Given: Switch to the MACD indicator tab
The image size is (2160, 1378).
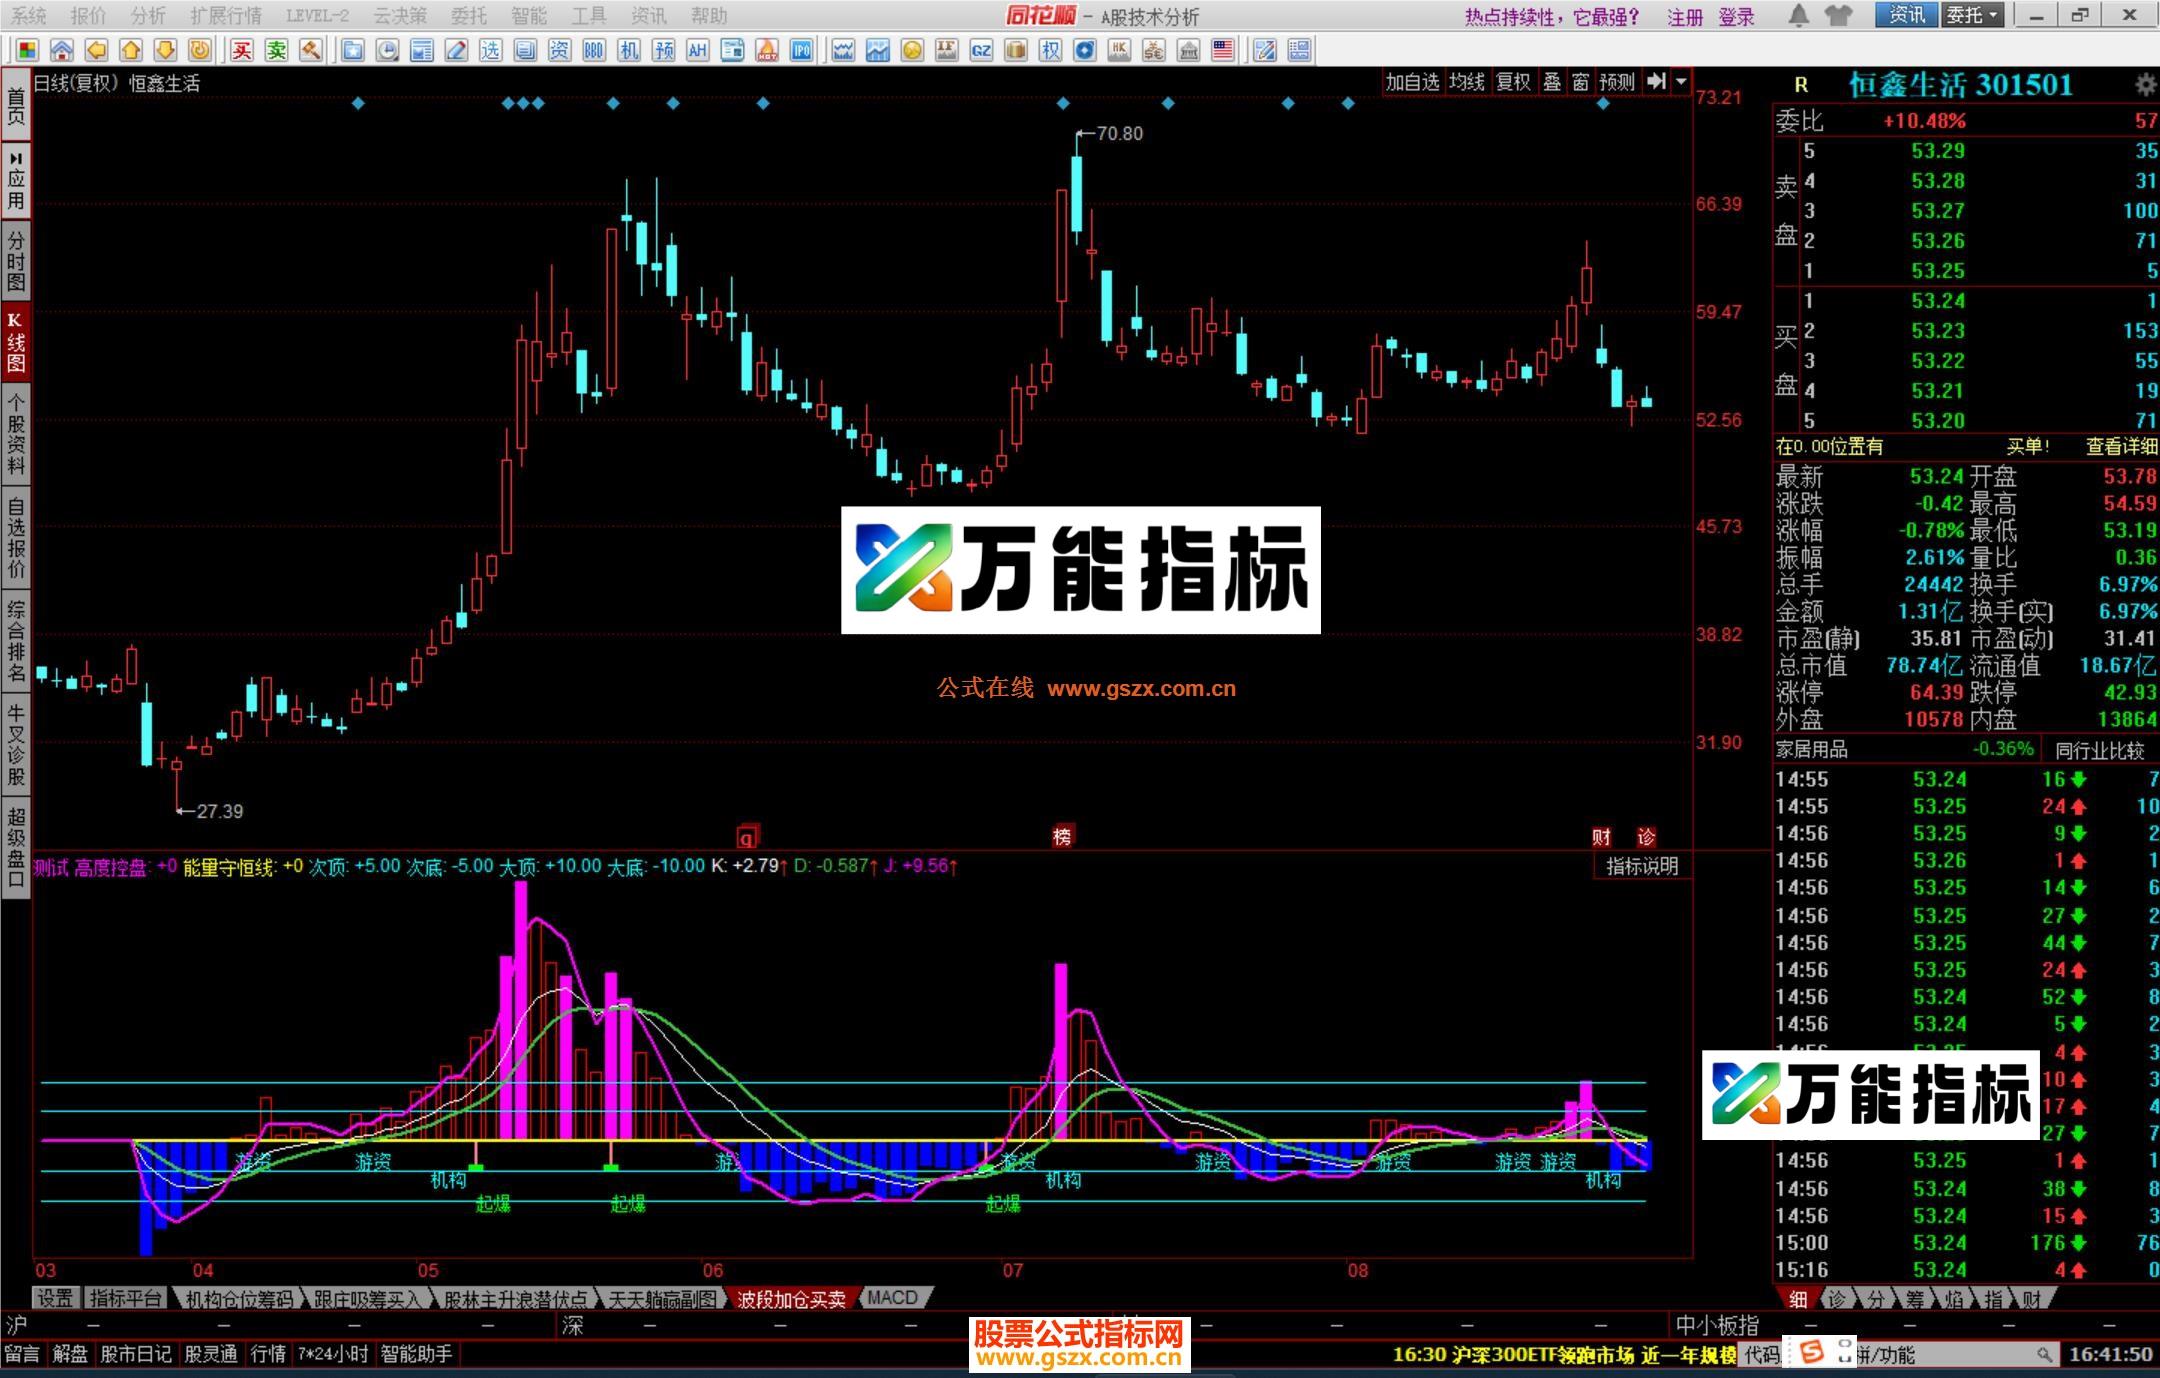Looking at the screenshot, I should [x=893, y=1297].
